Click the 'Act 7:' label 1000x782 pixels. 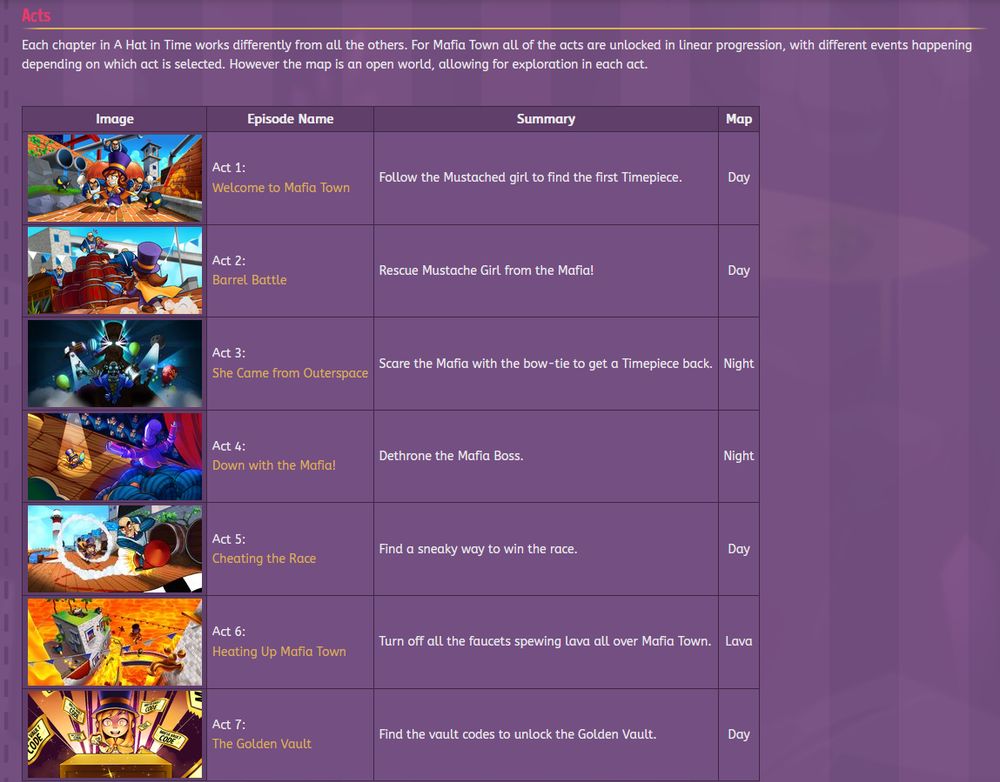pyautogui.click(x=229, y=725)
